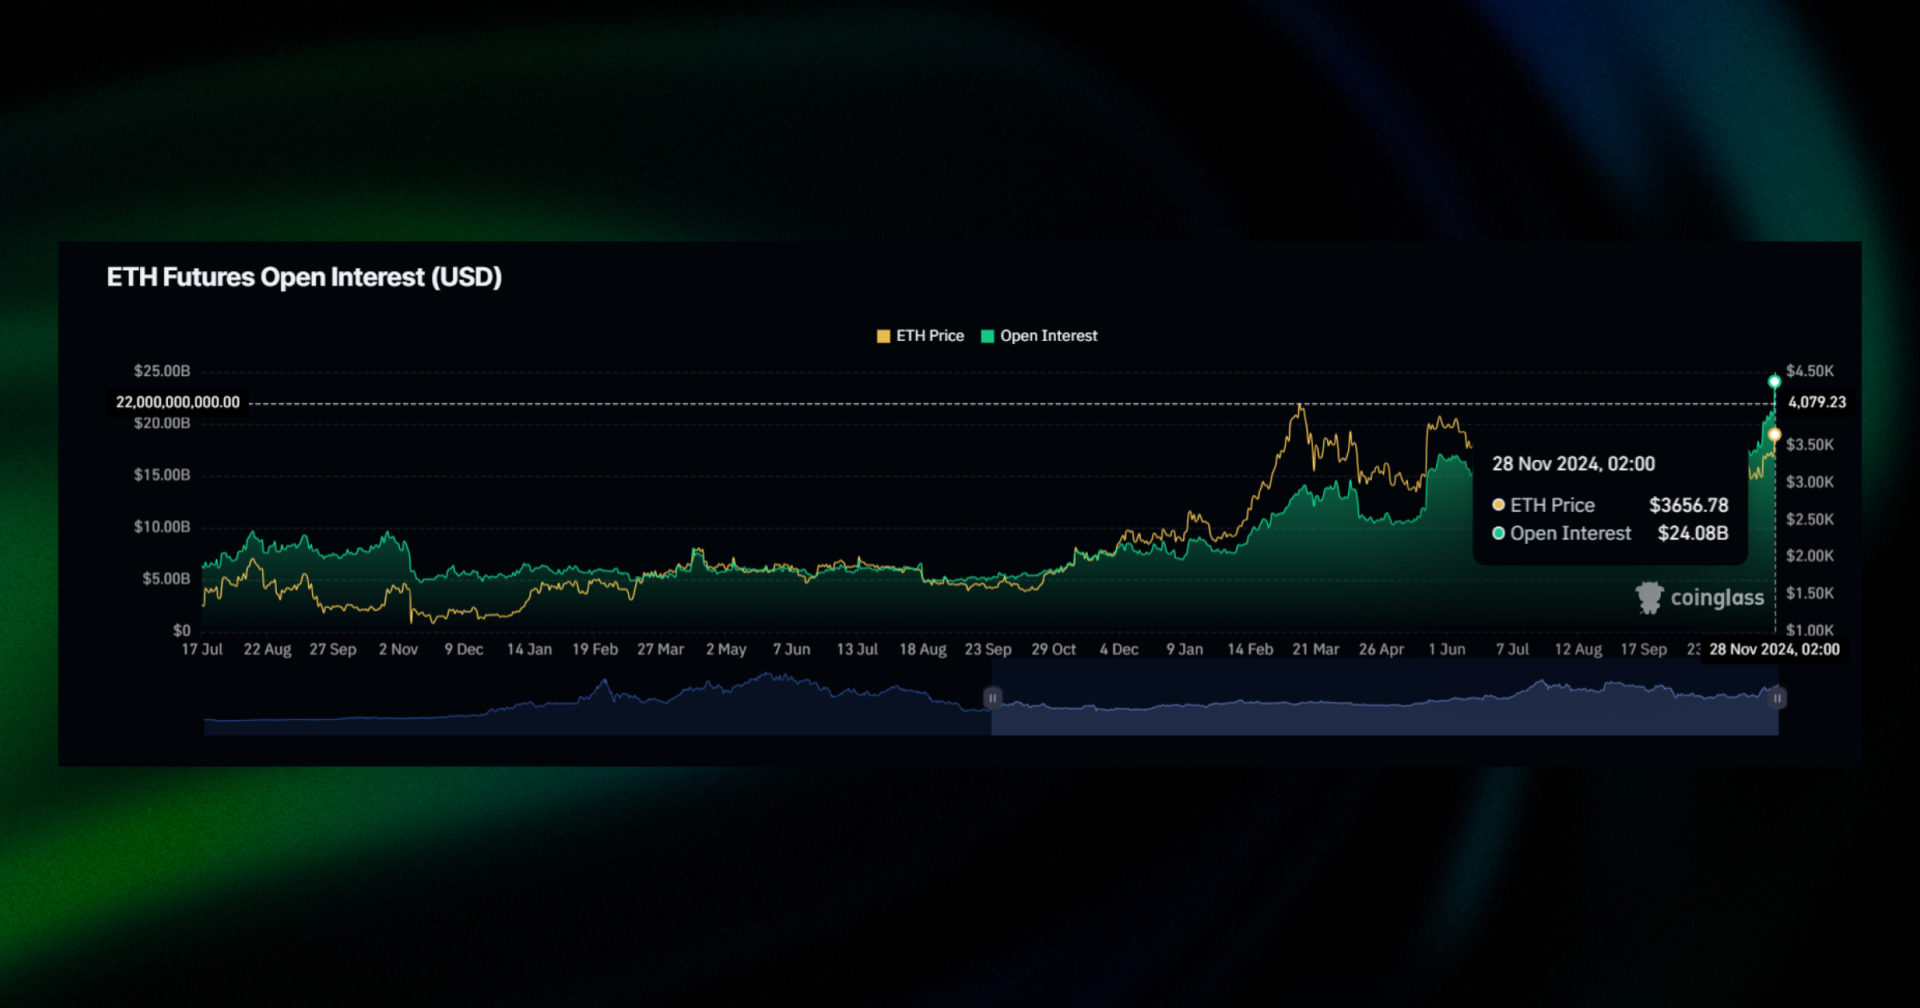This screenshot has height=1008, width=1920.
Task: Click the teal endpoint marker on Open Interest line
Action: pyautogui.click(x=1775, y=381)
